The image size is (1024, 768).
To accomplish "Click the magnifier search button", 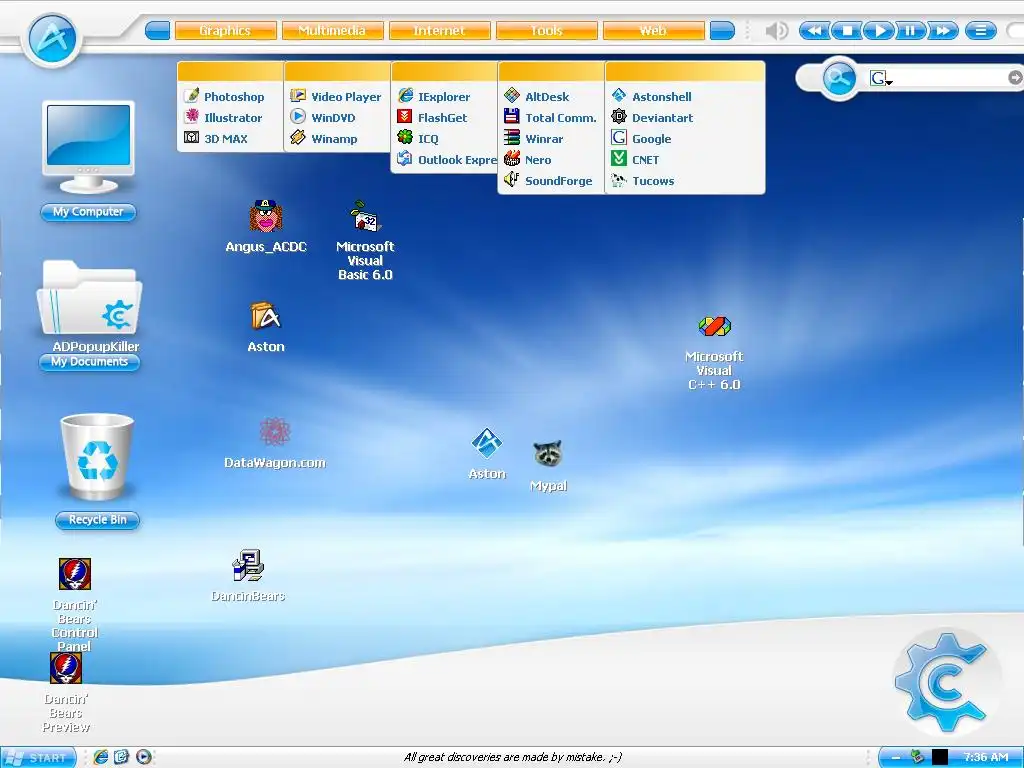I will pos(839,78).
